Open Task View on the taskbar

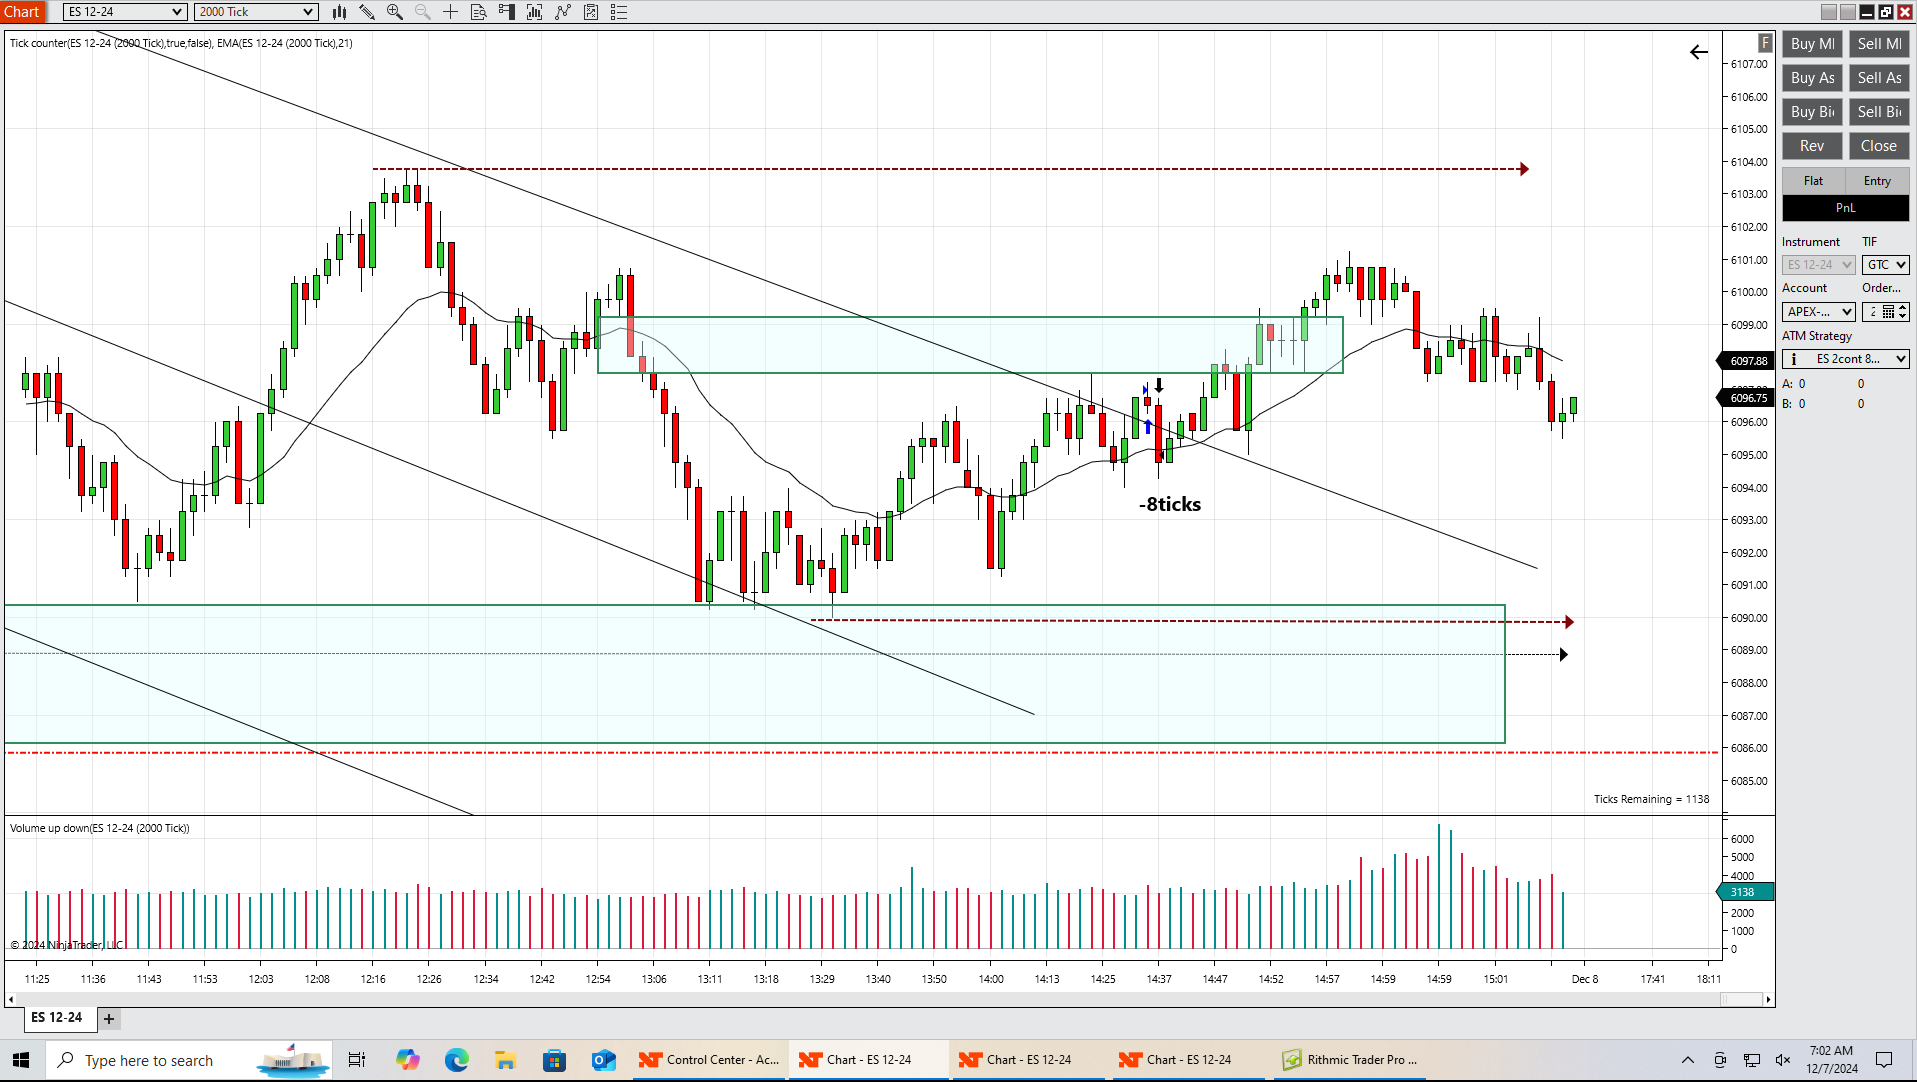coord(357,1060)
